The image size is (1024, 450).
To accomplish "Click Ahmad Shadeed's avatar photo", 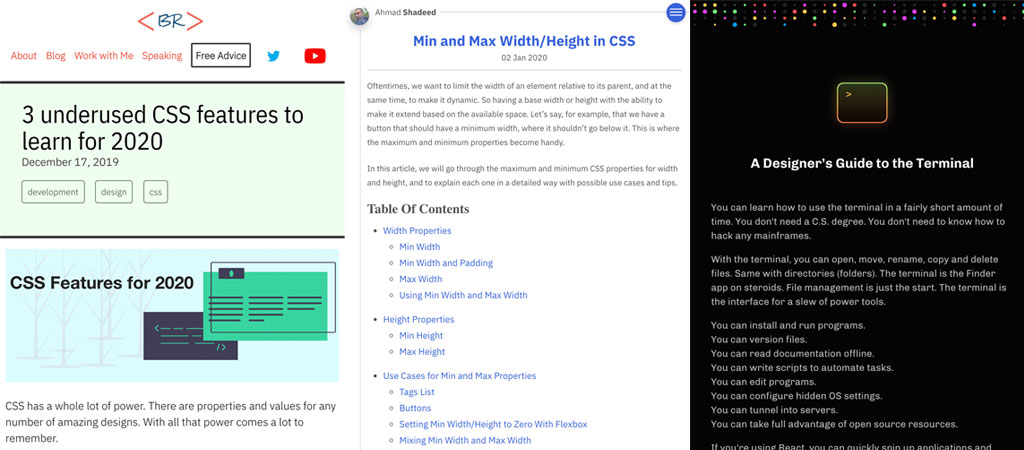I will [x=359, y=14].
